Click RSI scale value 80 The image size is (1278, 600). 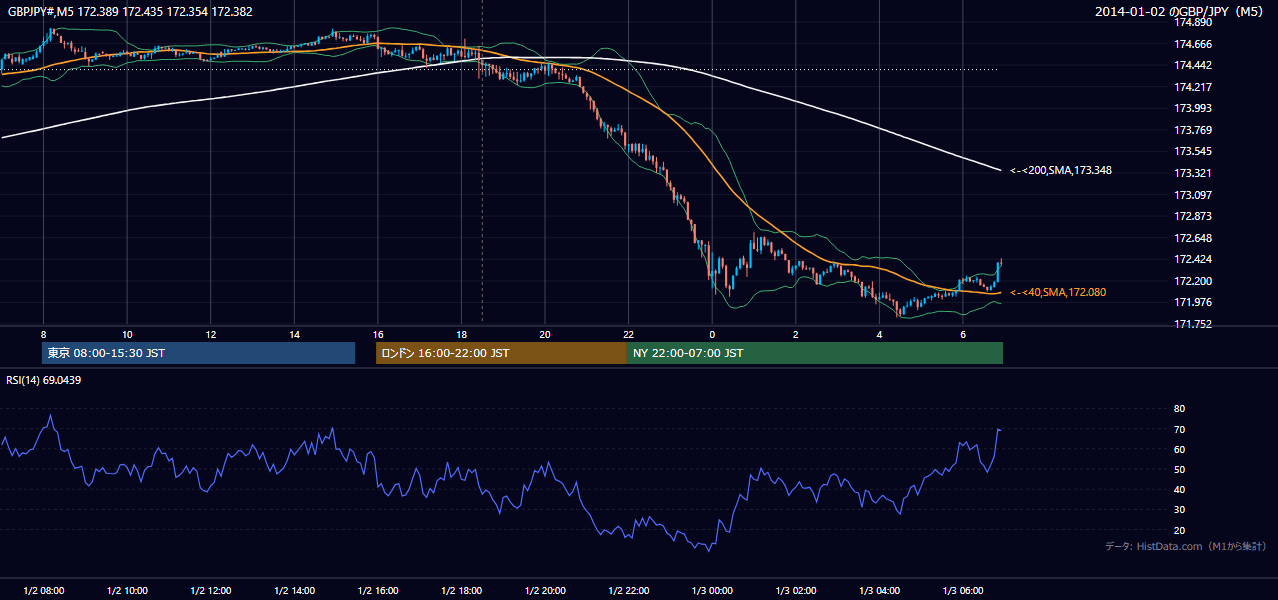1179,409
